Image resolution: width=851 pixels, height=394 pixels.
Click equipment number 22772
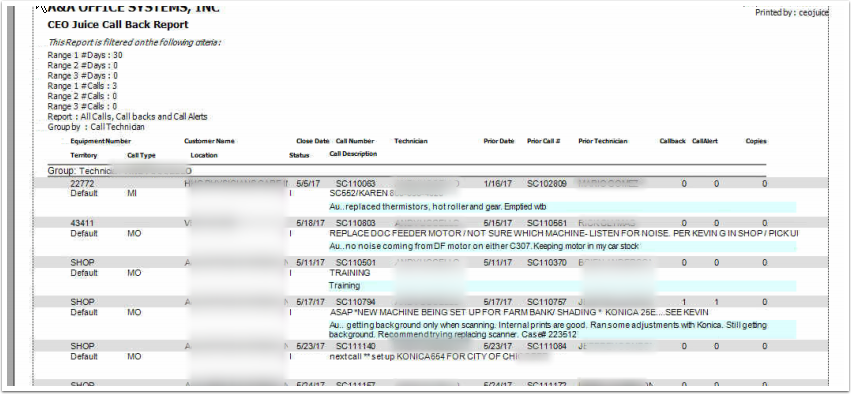82,184
